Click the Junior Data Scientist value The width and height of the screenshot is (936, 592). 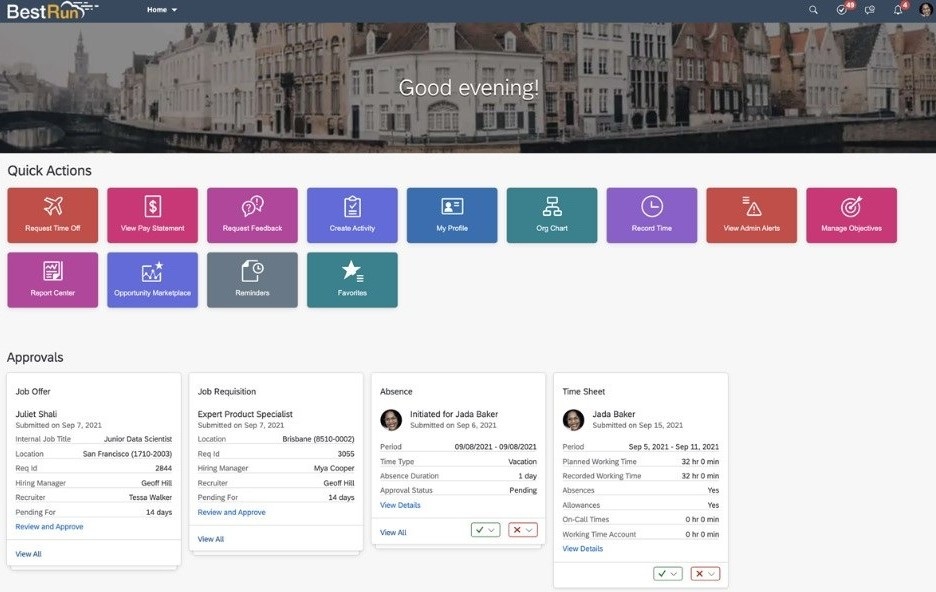(x=138, y=439)
